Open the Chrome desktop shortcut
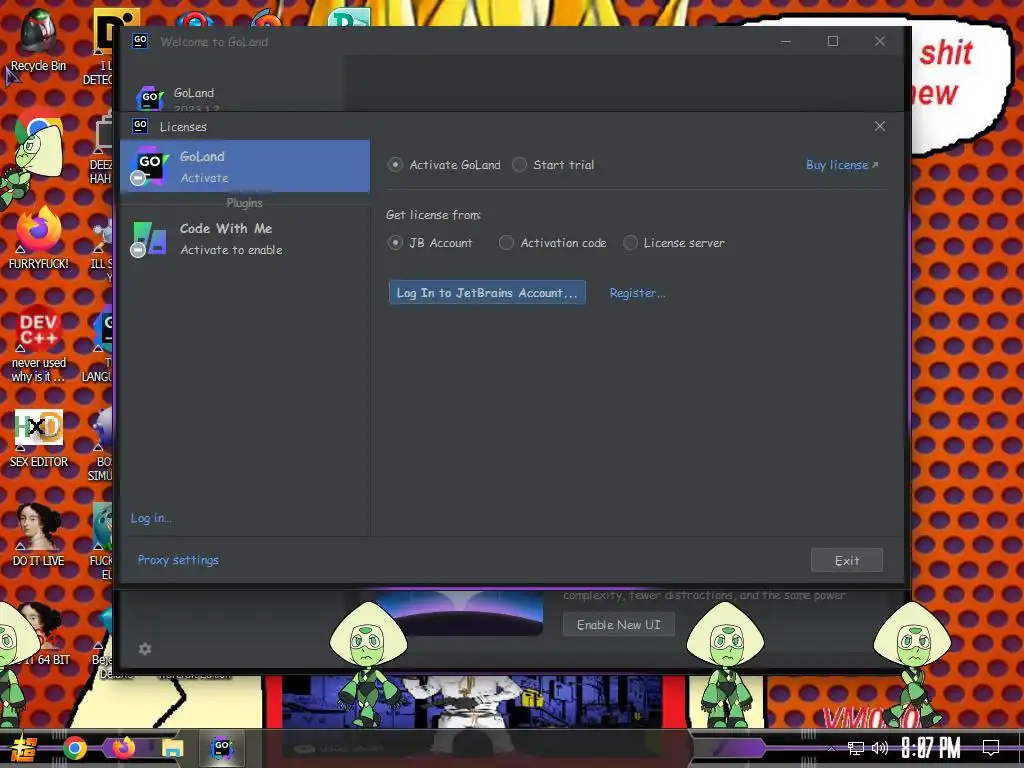Viewport: 1024px width, 768px height. pos(38,140)
